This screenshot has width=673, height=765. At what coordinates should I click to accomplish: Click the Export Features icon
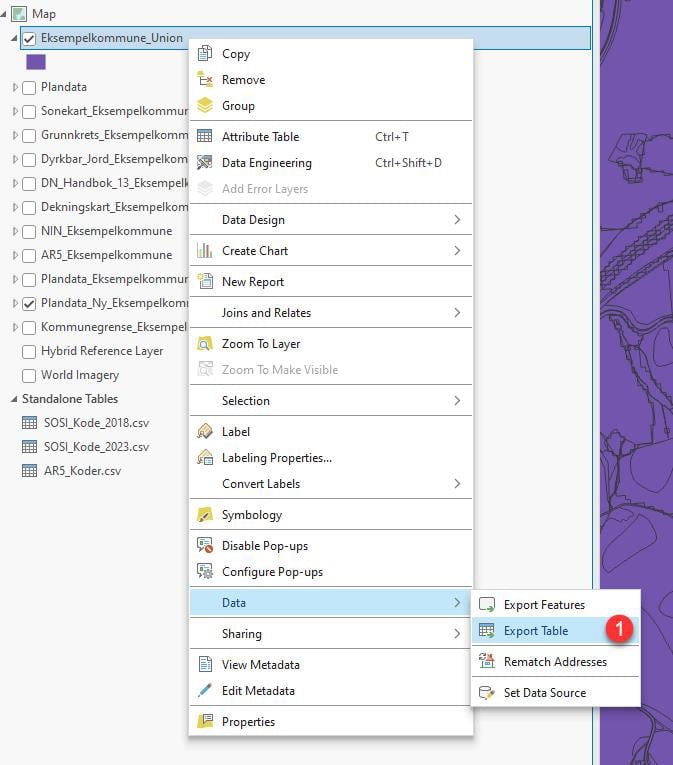487,605
